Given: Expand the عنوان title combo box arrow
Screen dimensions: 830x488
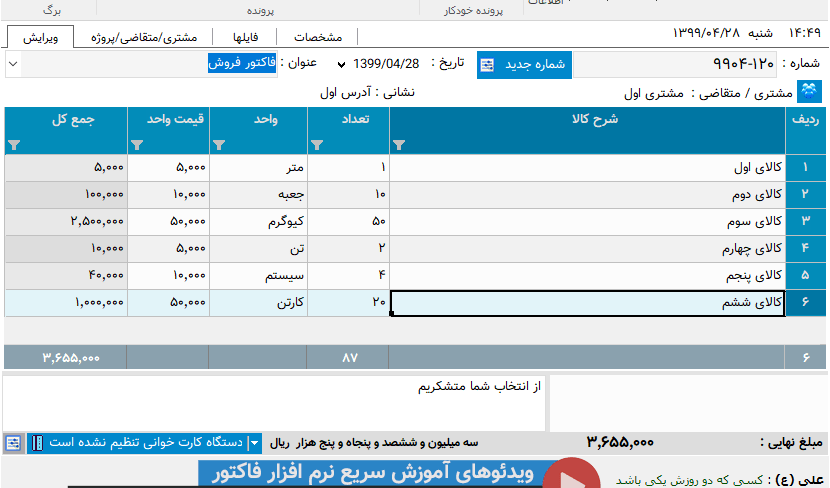Looking at the screenshot, I should pyautogui.click(x=13, y=64).
